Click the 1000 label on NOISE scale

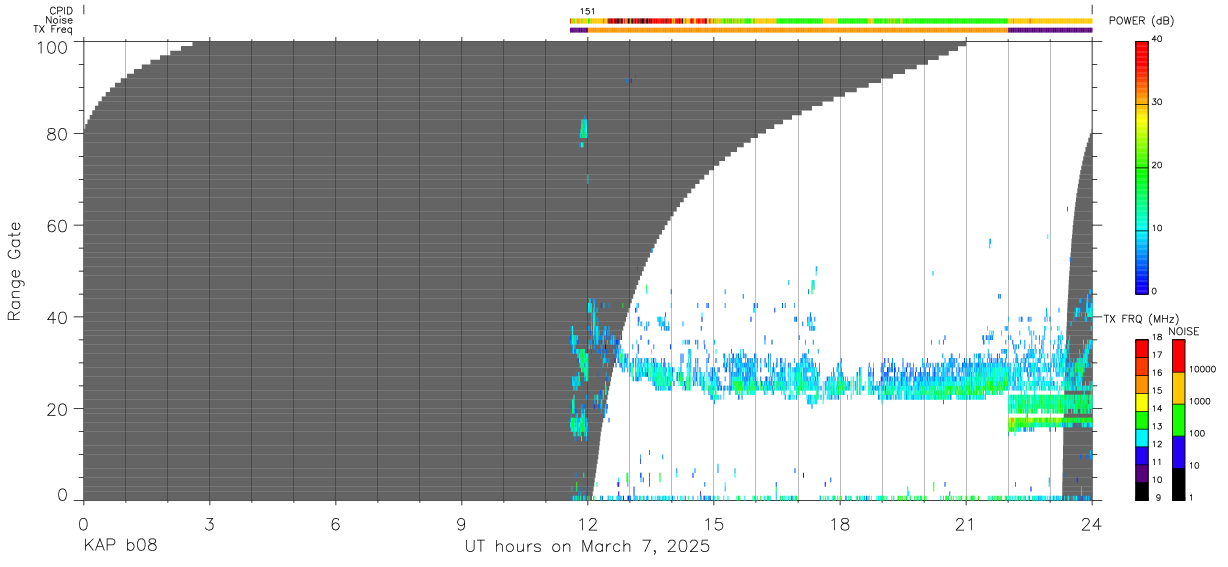1198,401
